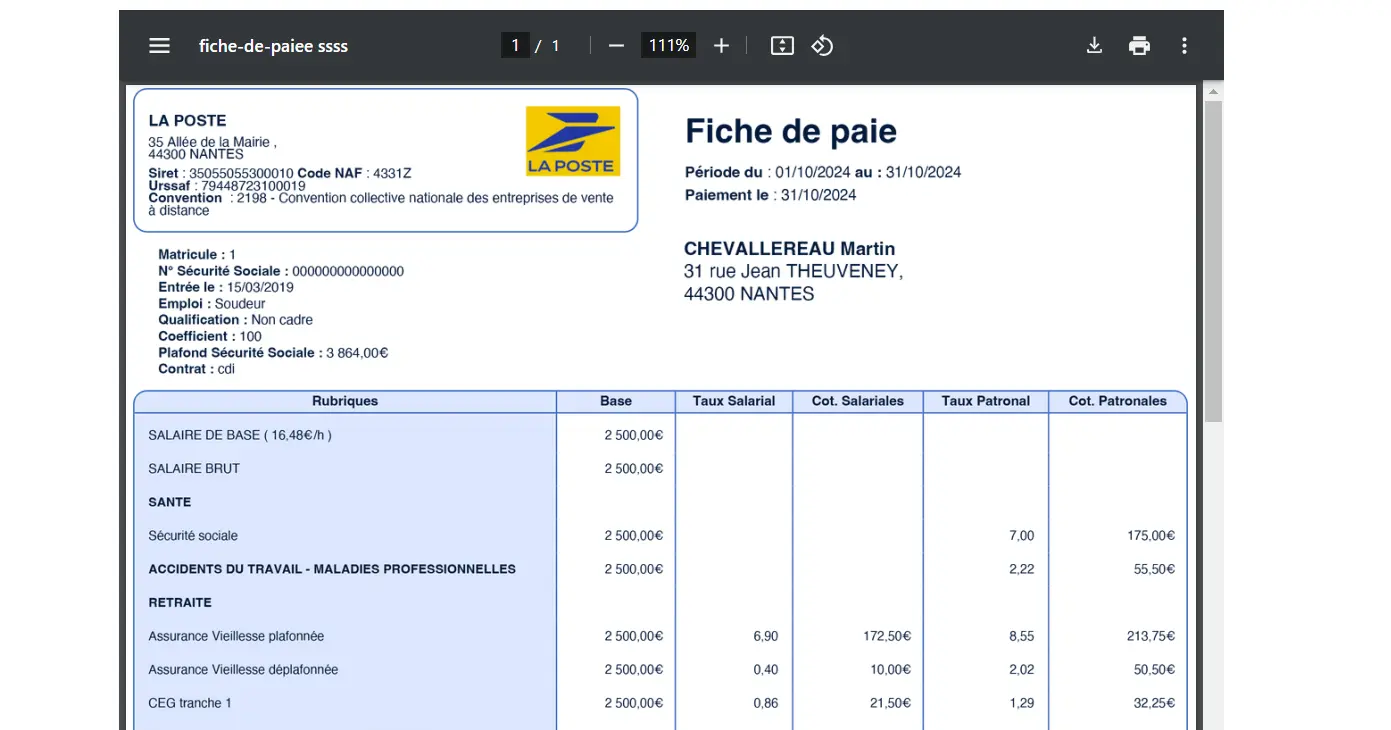Screen dimensions: 1391x730
Task: Click the Fiche de paie heading
Action: coord(790,131)
